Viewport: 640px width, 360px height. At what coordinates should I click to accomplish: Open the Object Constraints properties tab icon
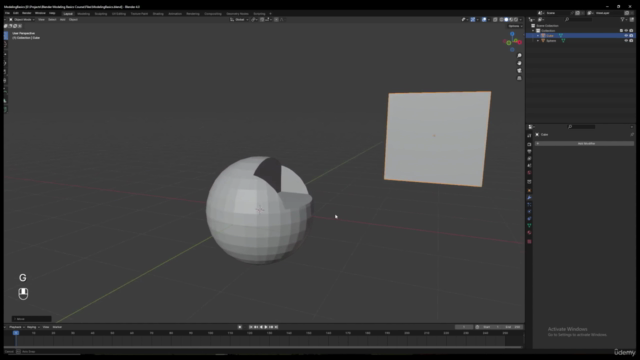tap(529, 218)
